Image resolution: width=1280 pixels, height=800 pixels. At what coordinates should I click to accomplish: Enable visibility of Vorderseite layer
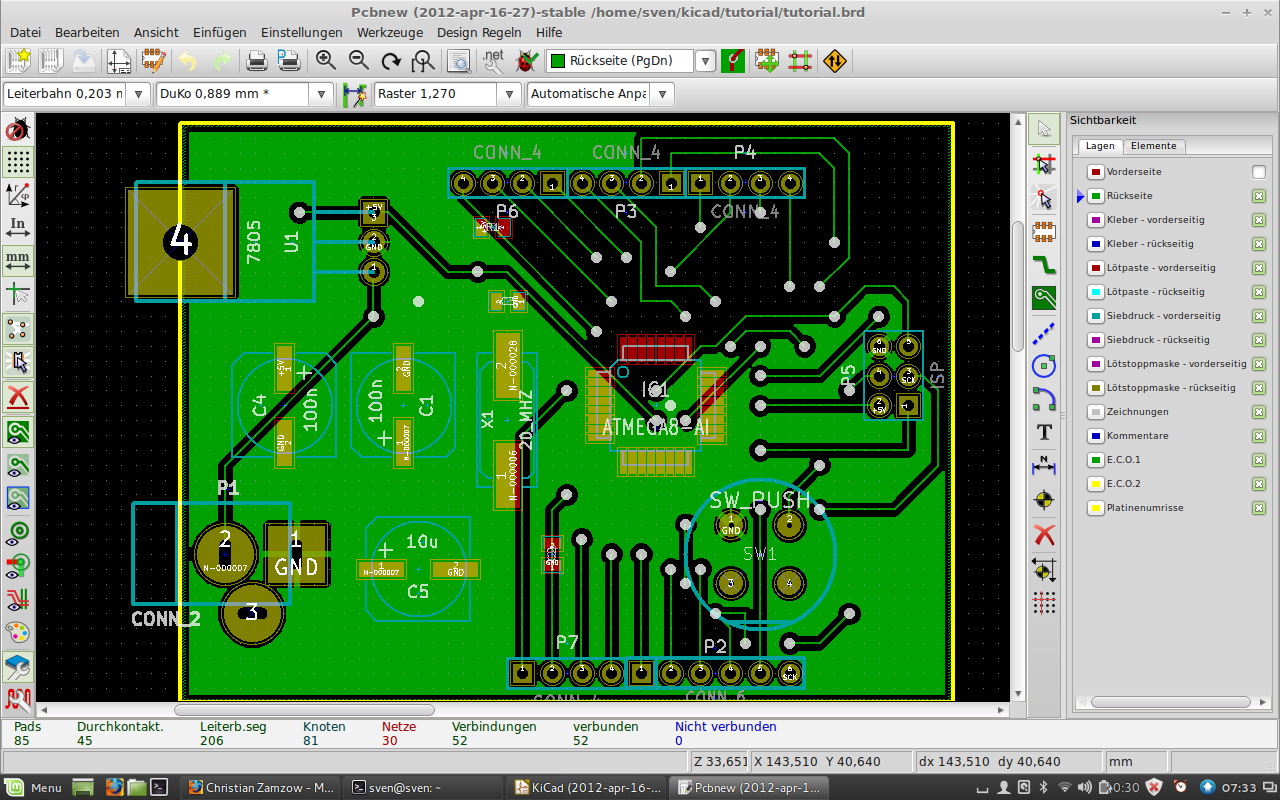(x=1259, y=172)
